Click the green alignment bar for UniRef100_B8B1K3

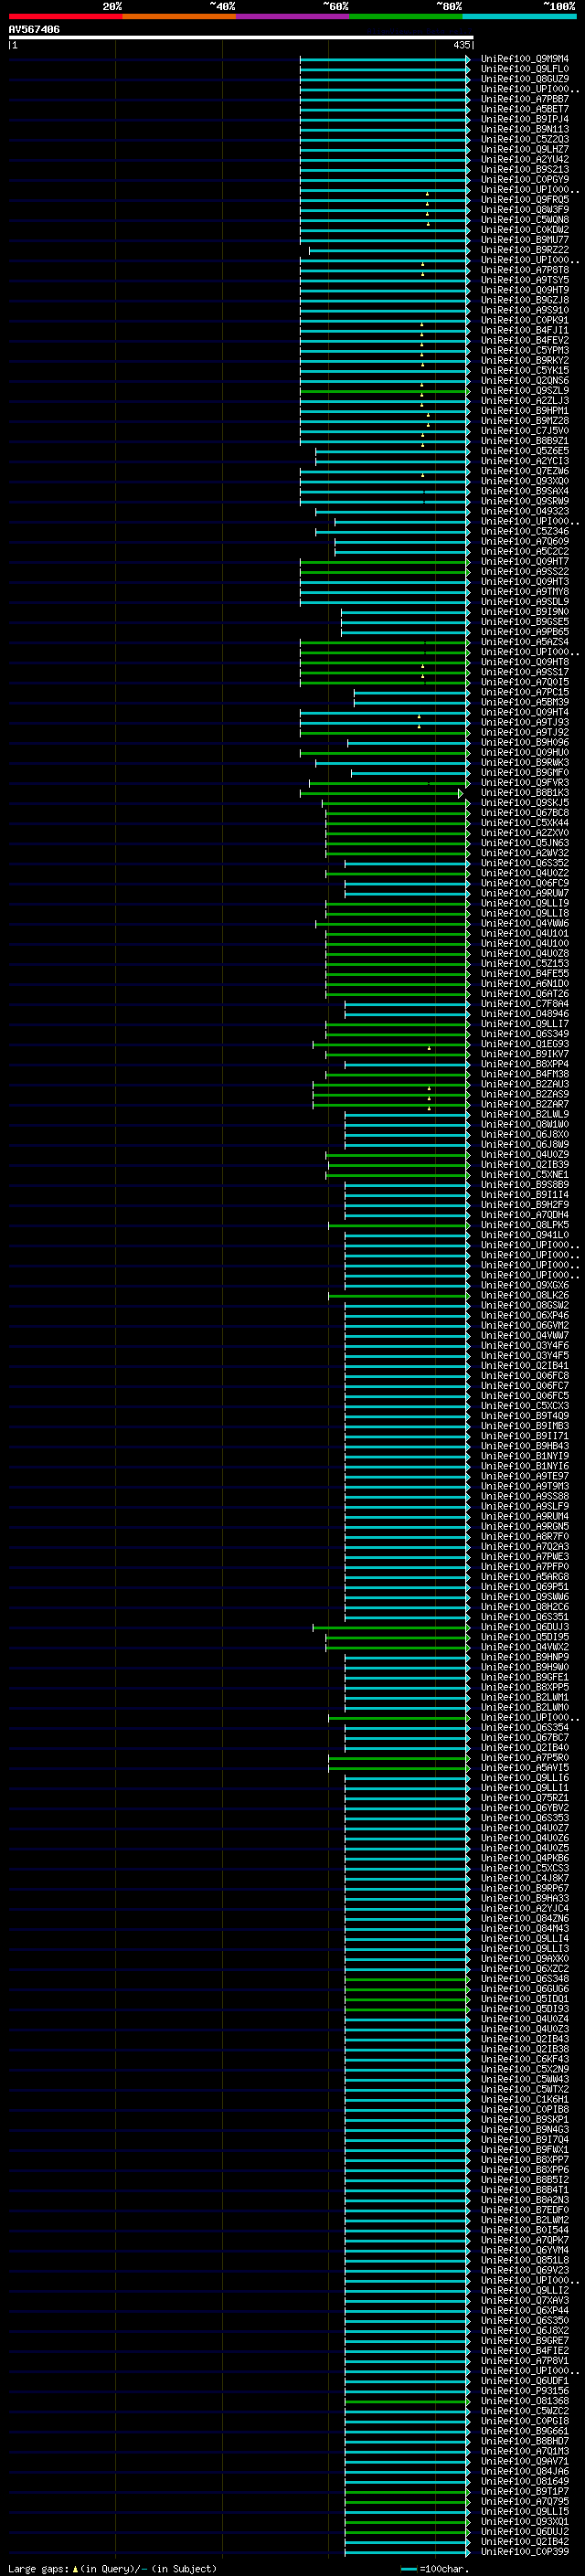pyautogui.click(x=382, y=793)
